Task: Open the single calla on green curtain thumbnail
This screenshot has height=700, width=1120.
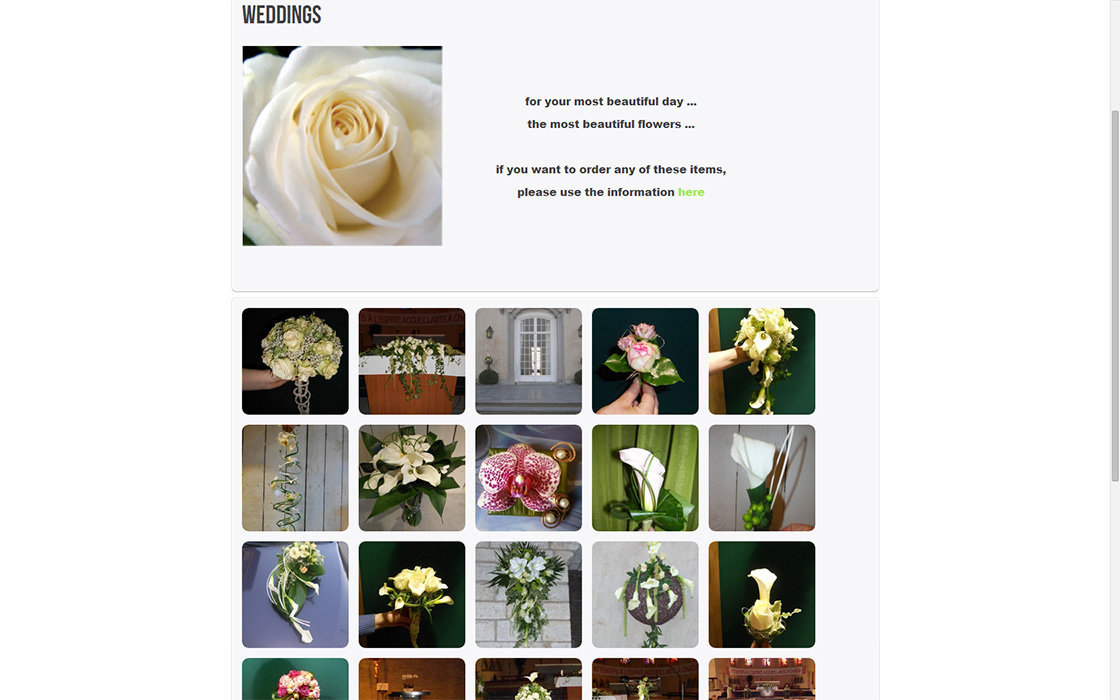Action: point(645,478)
